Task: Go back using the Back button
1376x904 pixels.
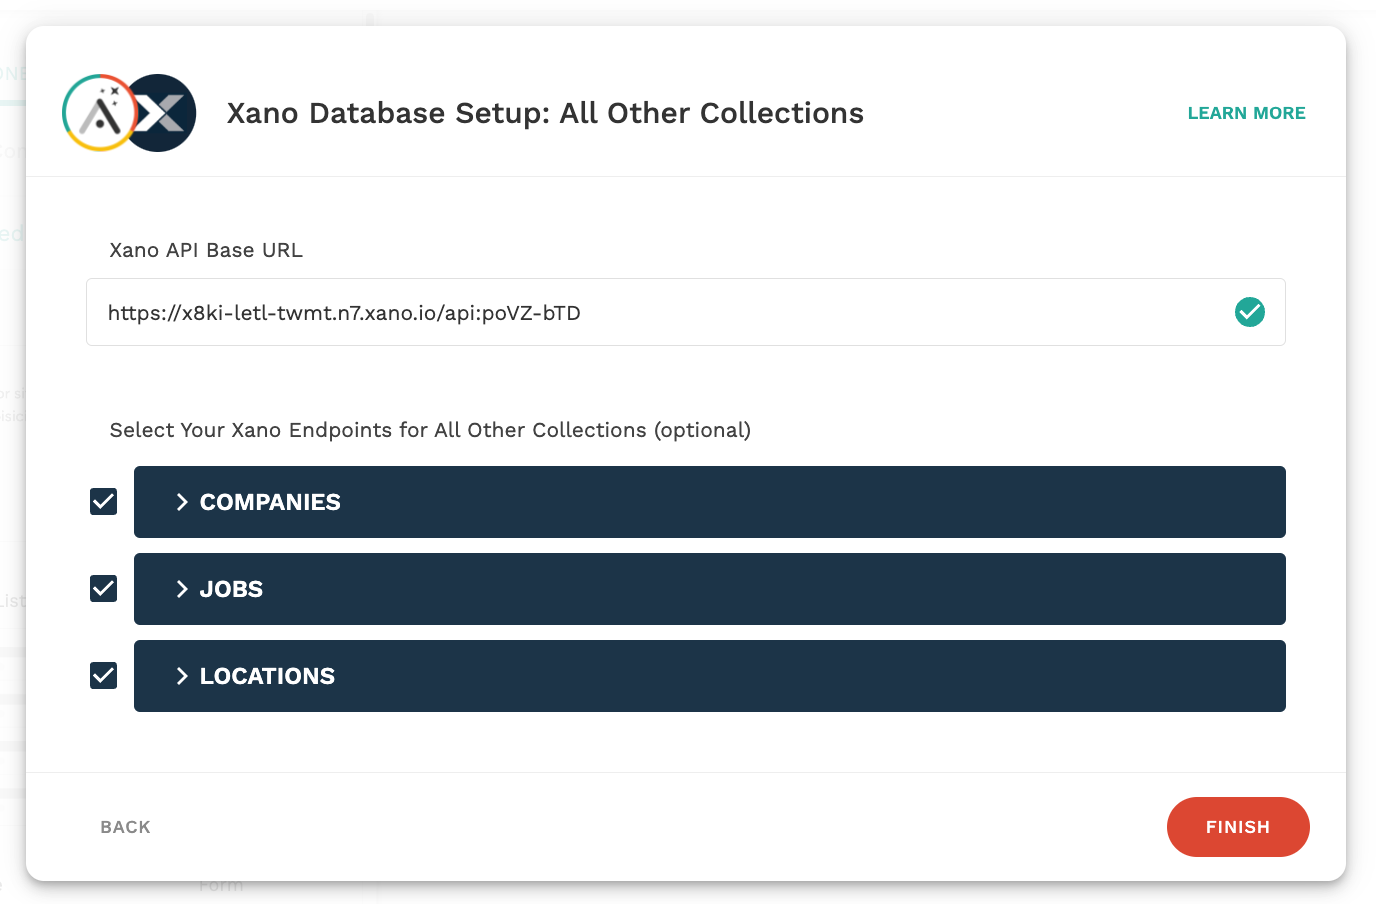Action: 125,827
